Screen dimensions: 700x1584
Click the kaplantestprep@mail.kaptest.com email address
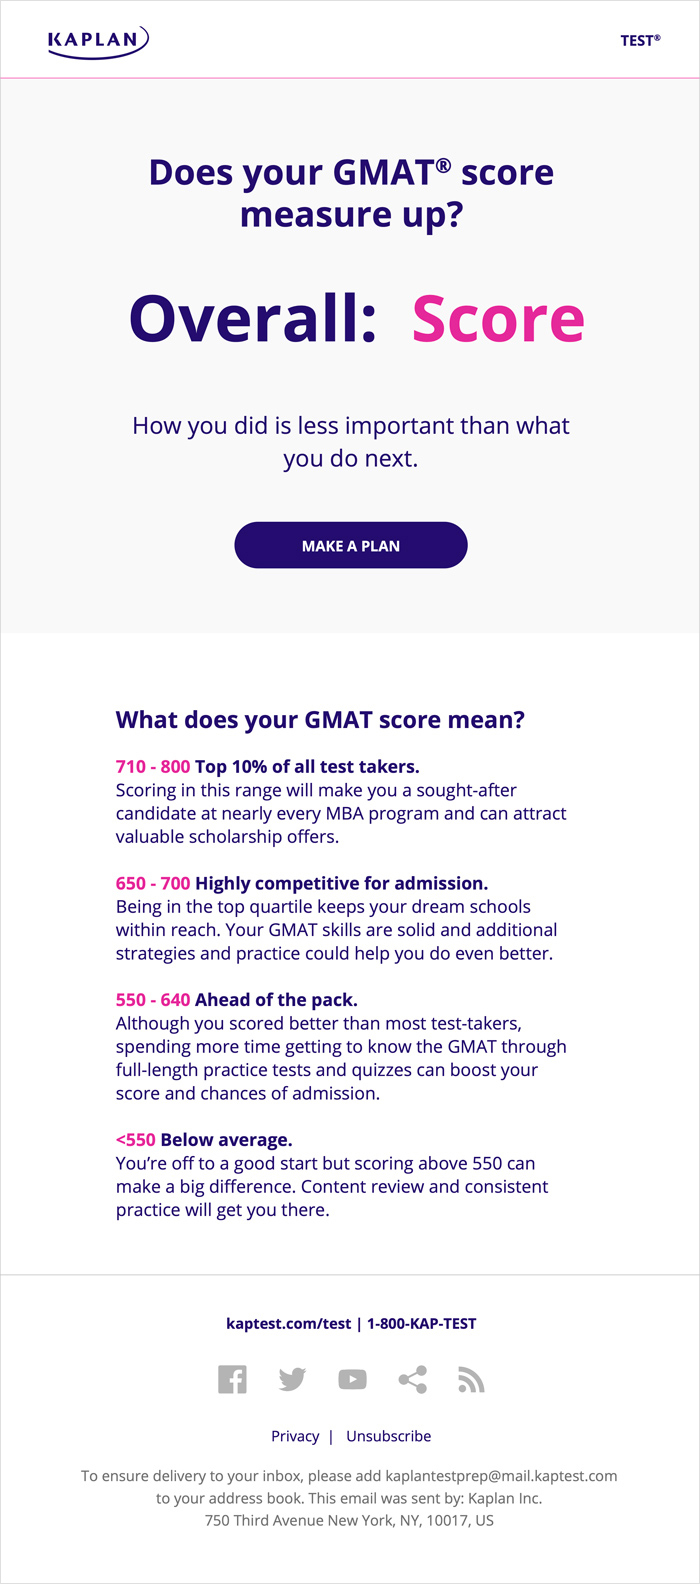(501, 1476)
